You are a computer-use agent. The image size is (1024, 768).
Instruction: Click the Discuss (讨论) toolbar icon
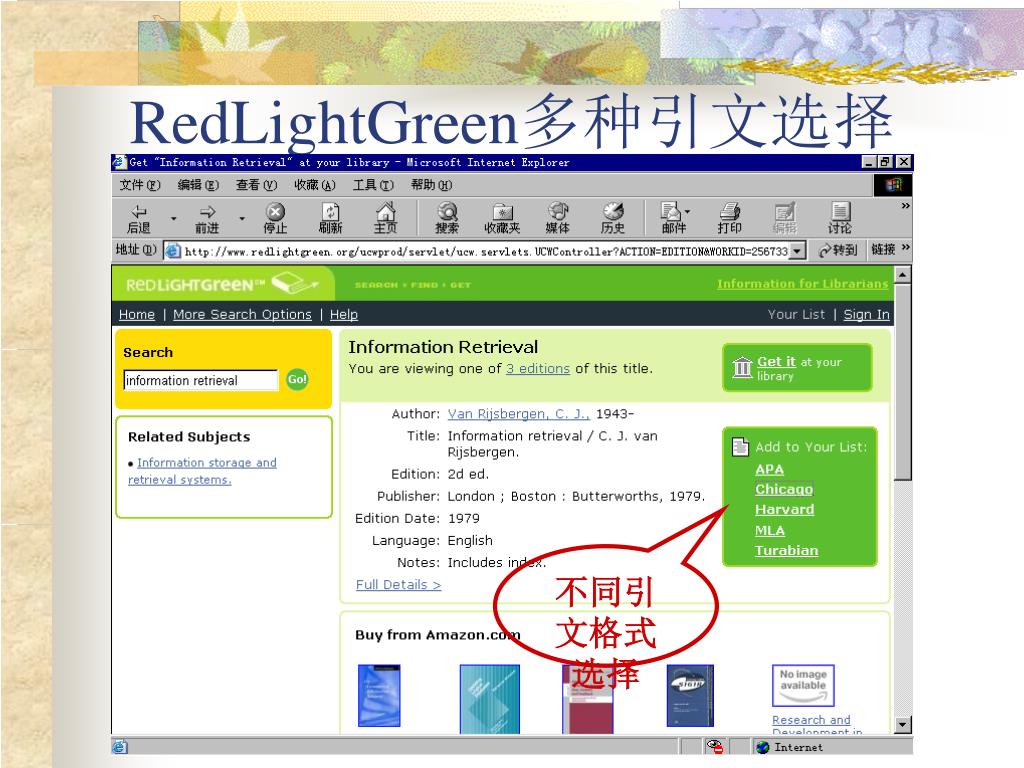(840, 219)
